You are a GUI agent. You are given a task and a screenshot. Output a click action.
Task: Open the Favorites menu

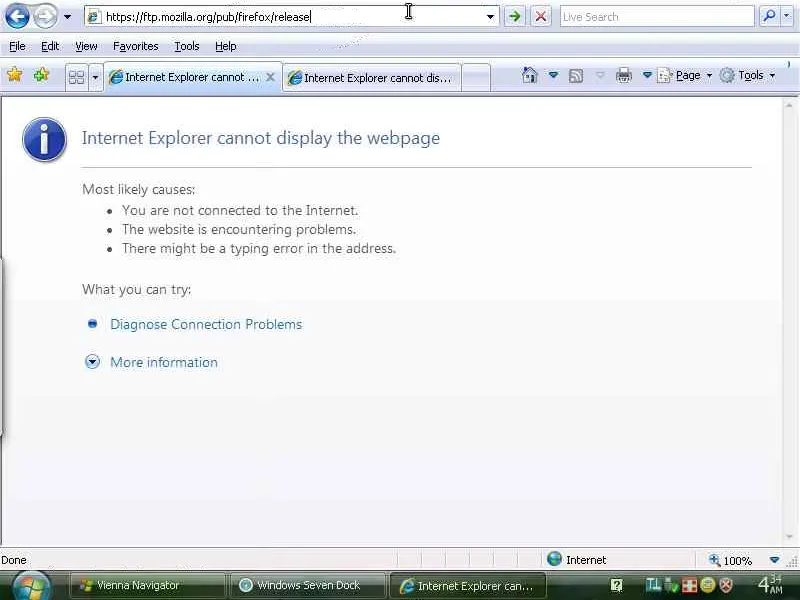(x=136, y=46)
